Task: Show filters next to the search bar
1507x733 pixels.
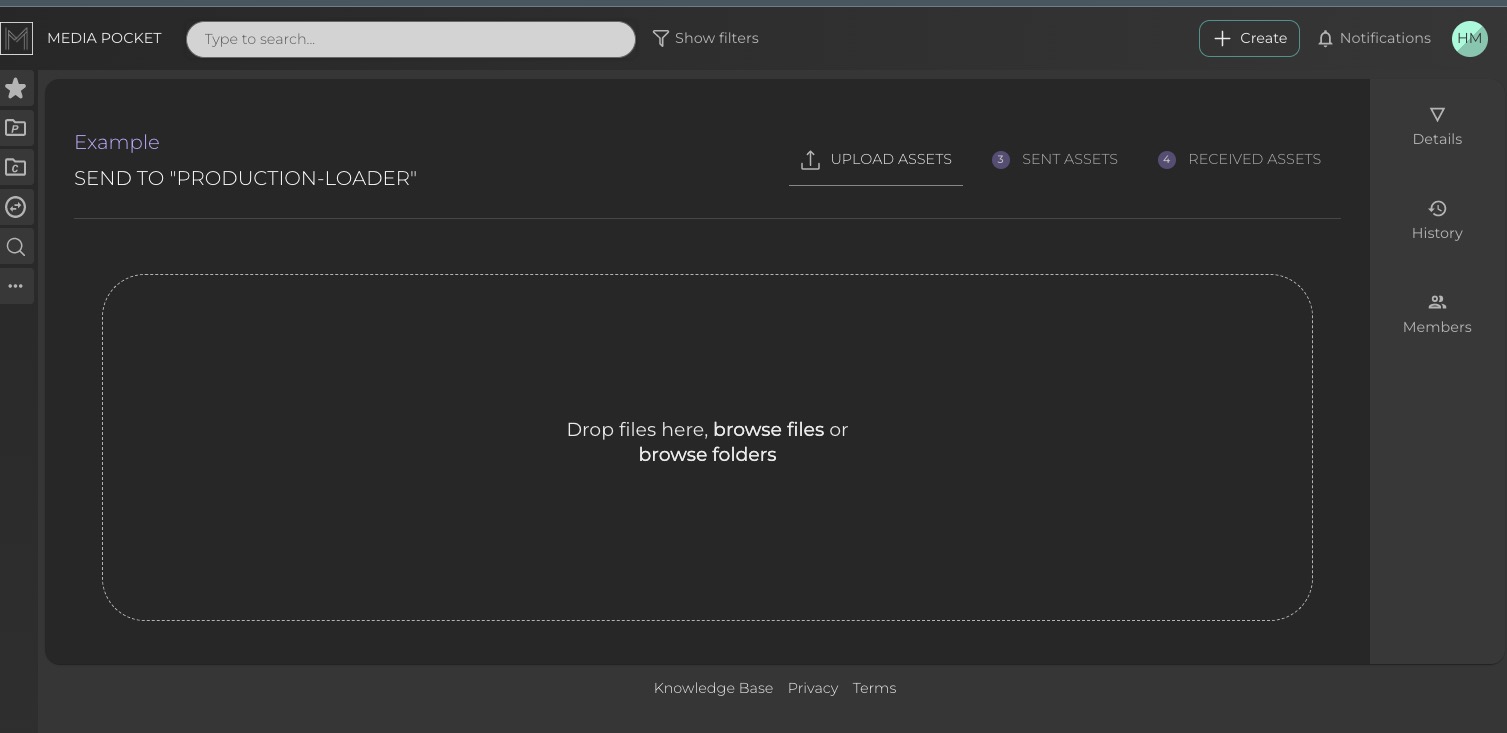Action: click(x=705, y=39)
